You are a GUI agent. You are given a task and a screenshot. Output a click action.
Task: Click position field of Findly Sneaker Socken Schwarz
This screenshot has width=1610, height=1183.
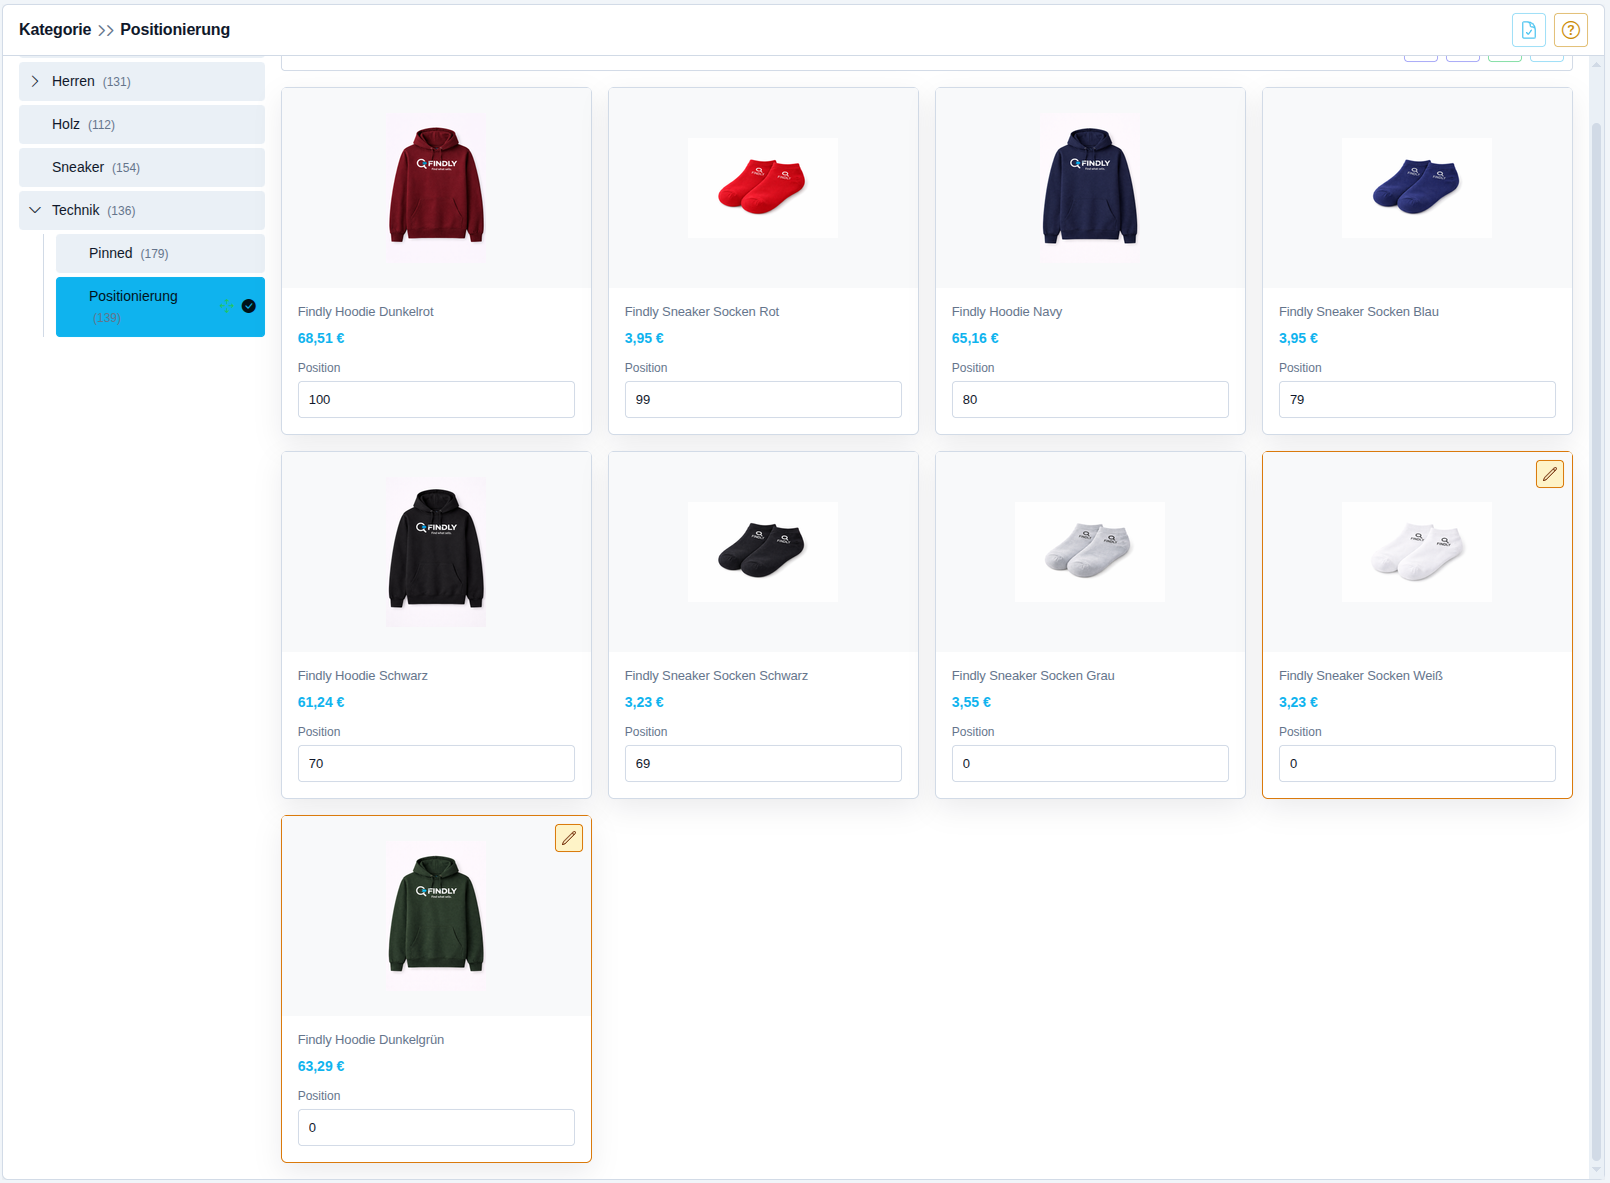click(x=763, y=763)
